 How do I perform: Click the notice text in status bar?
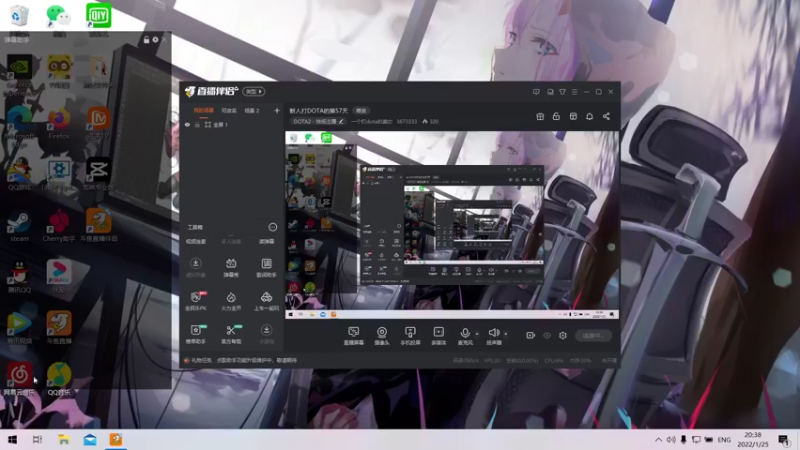pyautogui.click(x=243, y=360)
